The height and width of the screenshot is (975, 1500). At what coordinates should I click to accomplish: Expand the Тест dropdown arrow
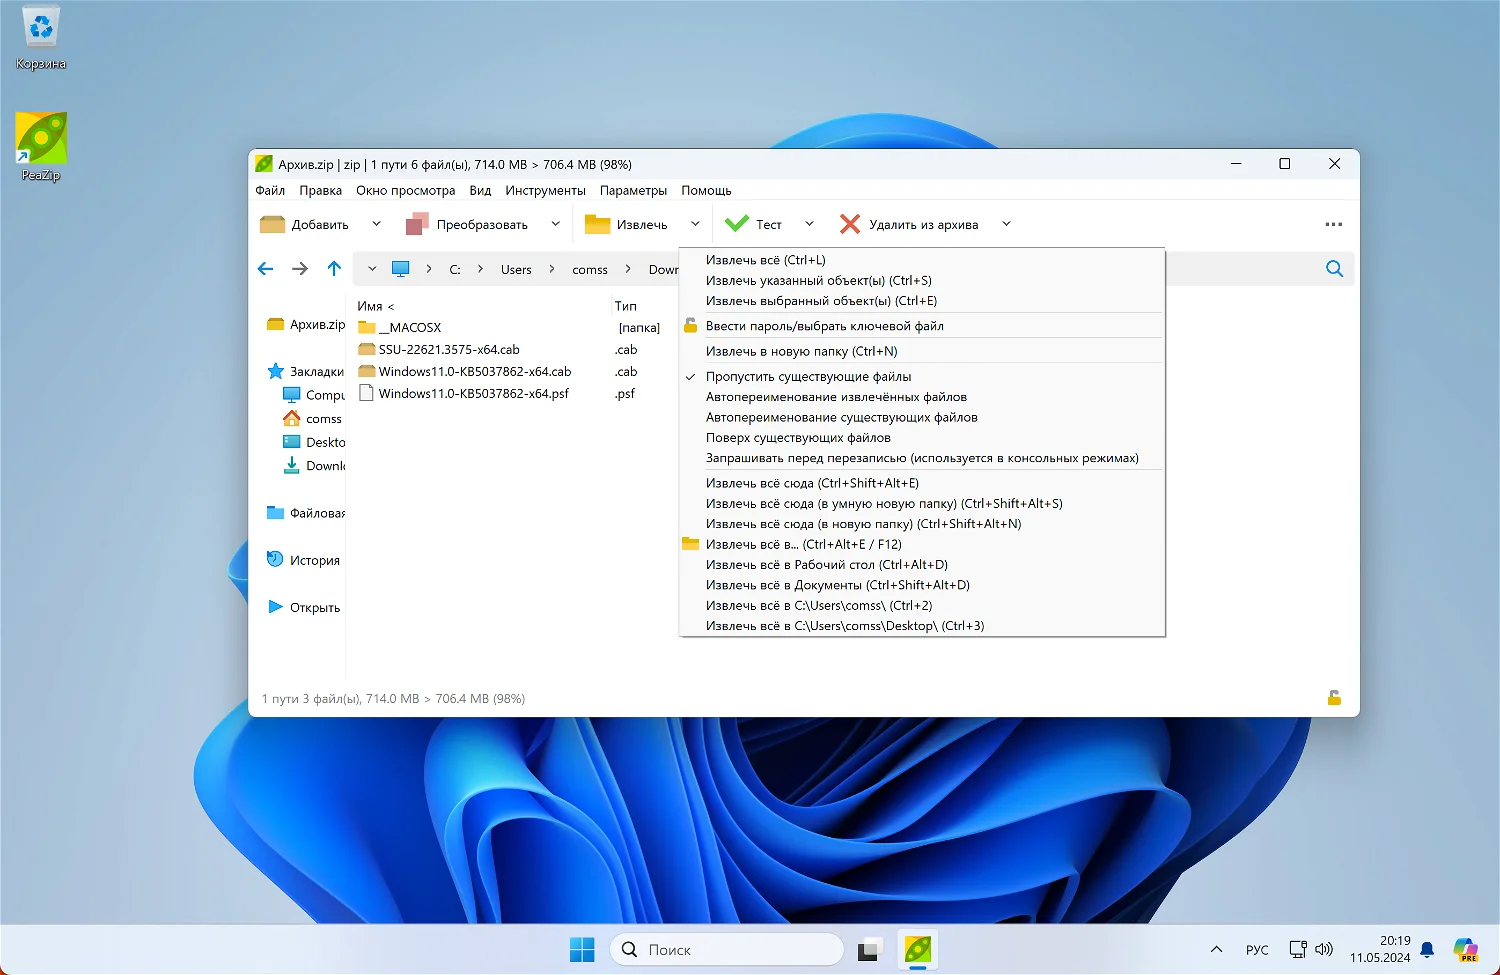pos(809,224)
